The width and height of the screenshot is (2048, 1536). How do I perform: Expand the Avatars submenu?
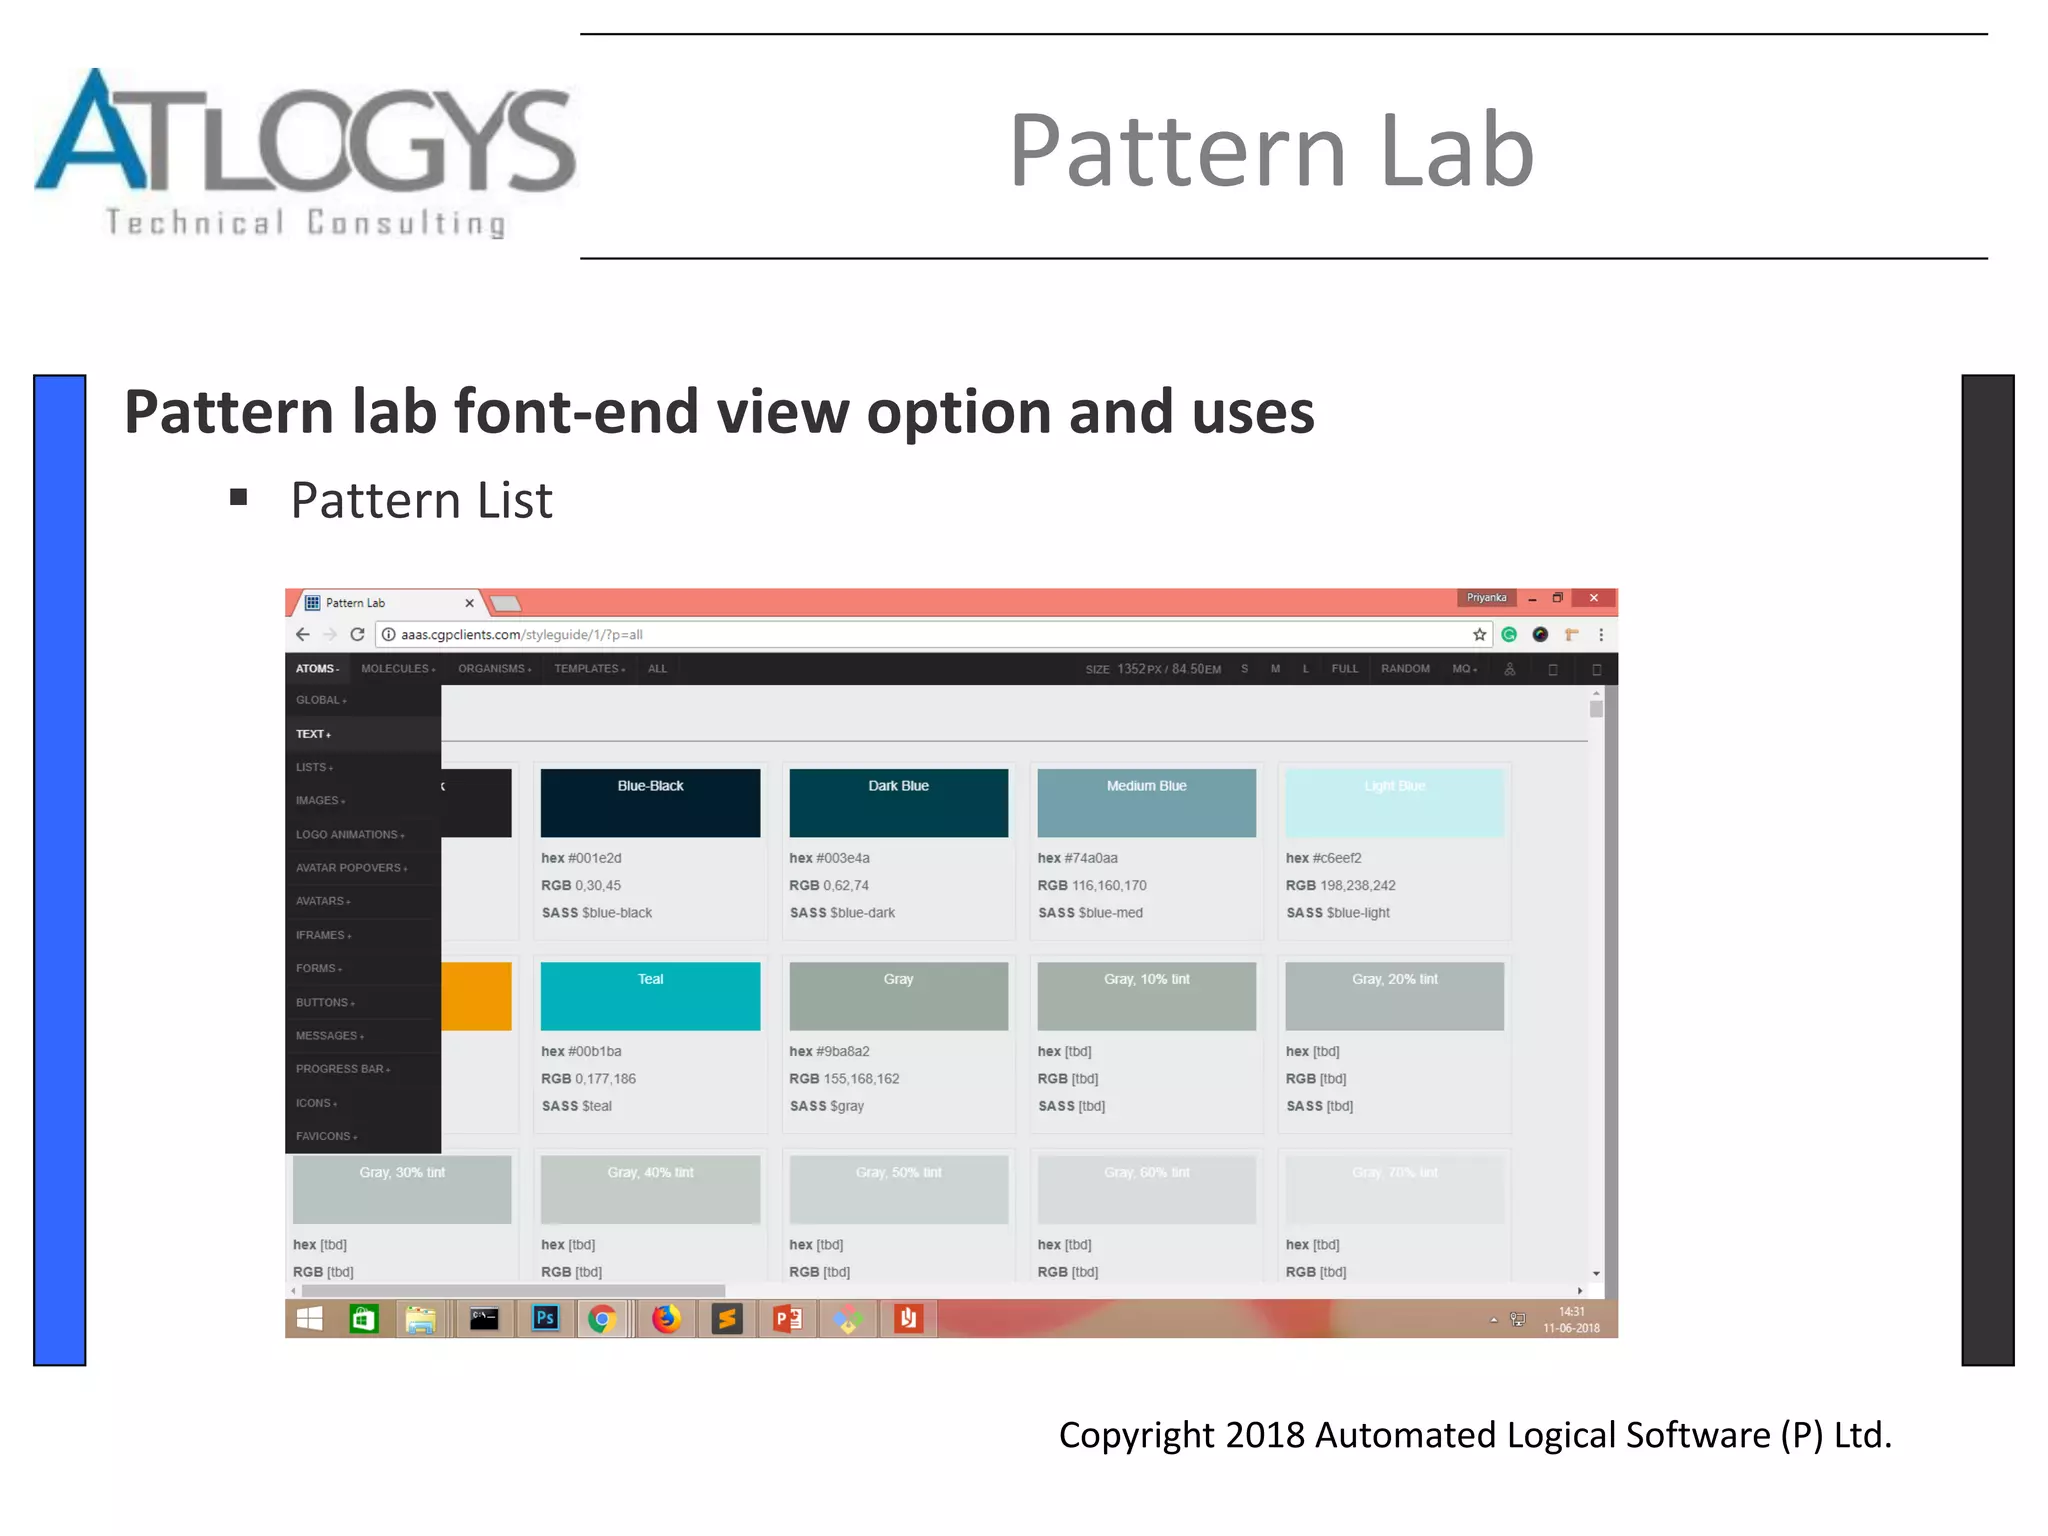[363, 901]
